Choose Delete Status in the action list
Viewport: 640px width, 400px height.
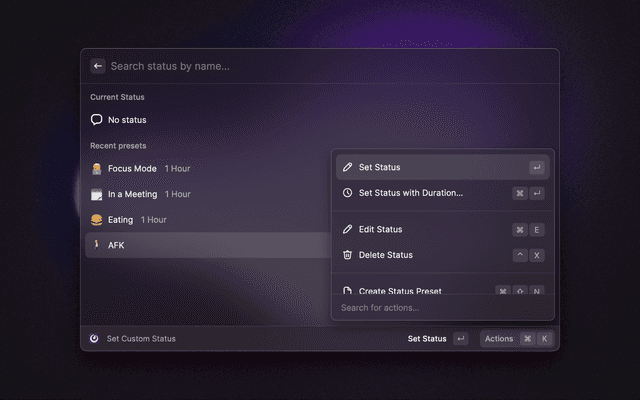385,255
